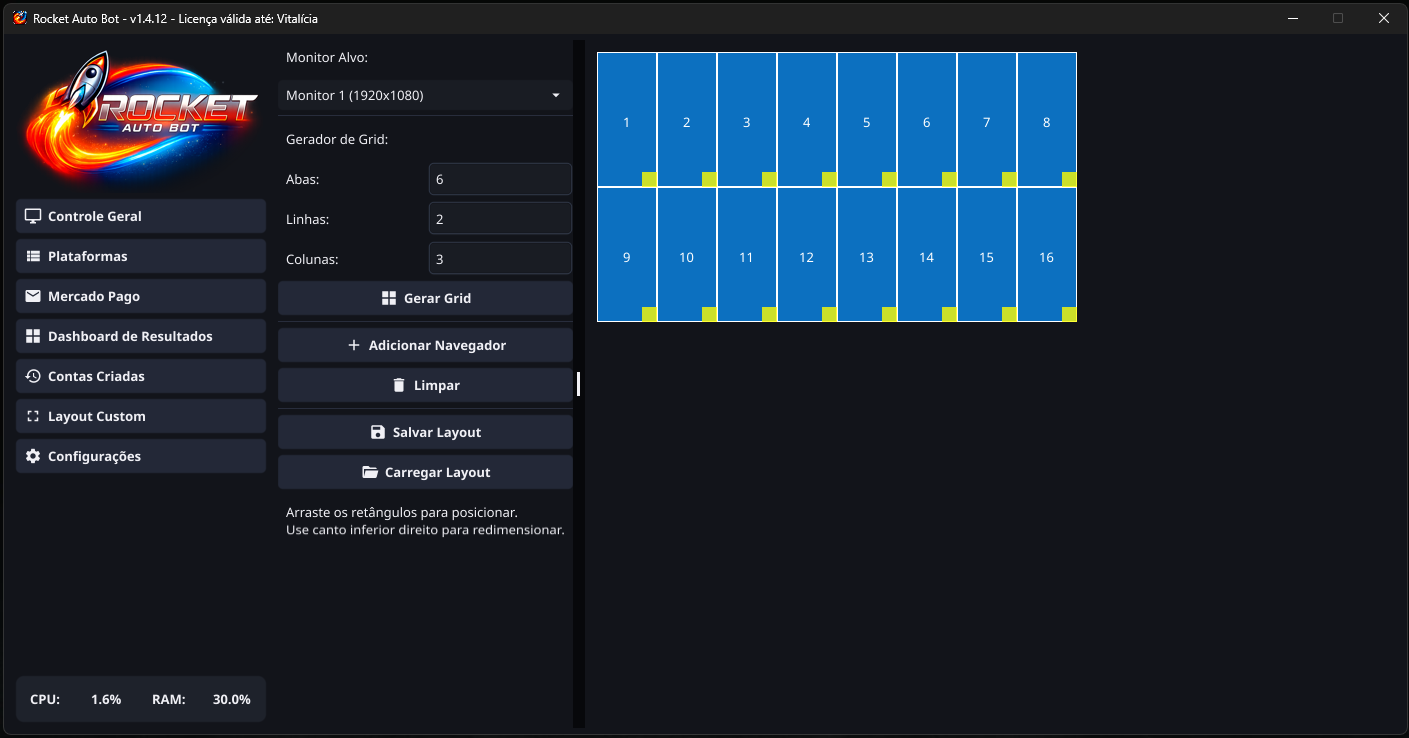
Task: Open the Layout Custom section
Action: pos(140,416)
